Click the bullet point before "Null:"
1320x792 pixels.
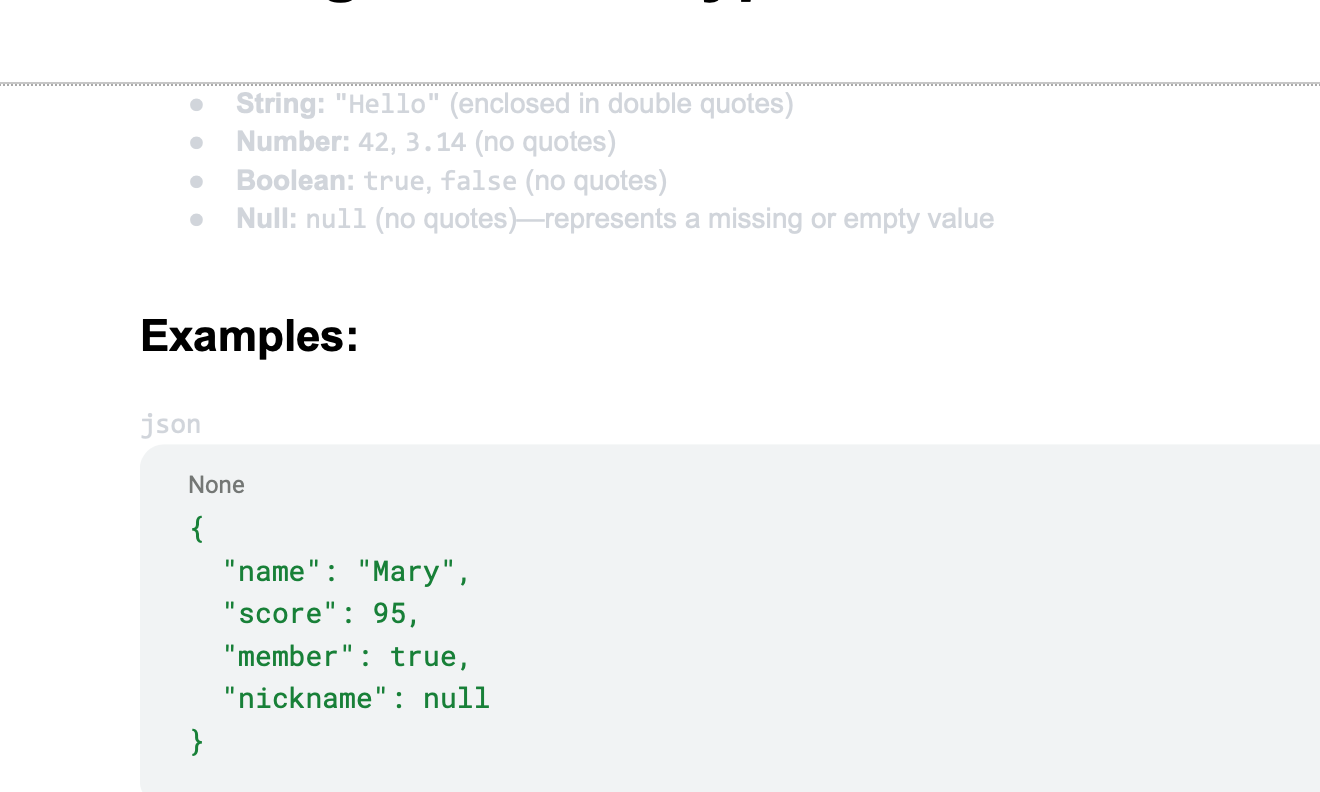click(x=197, y=219)
